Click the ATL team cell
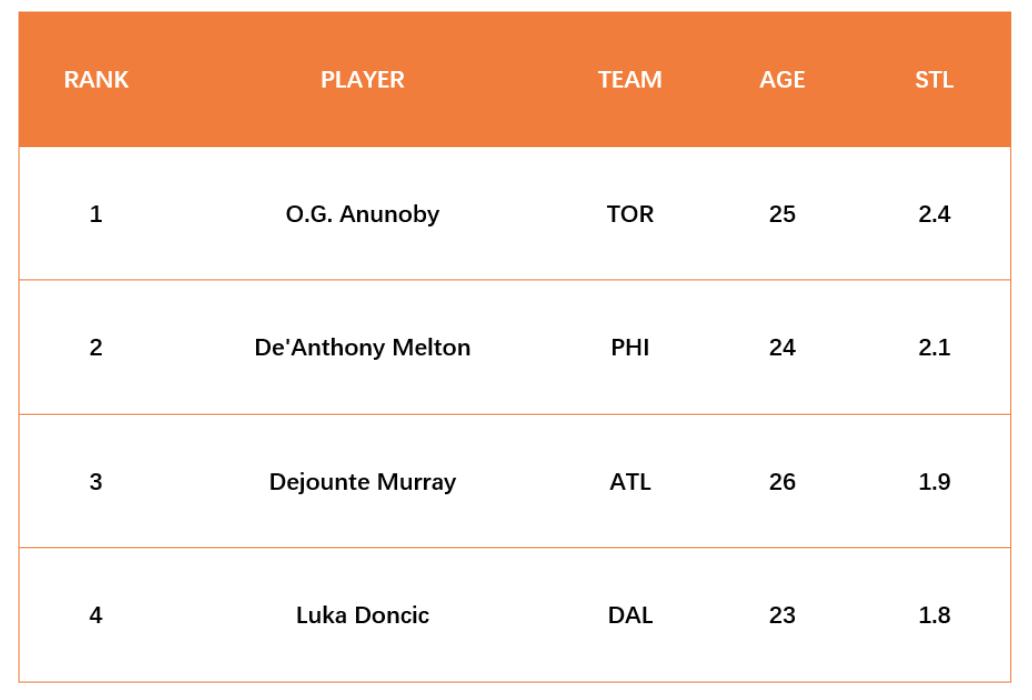 pyautogui.click(x=630, y=482)
